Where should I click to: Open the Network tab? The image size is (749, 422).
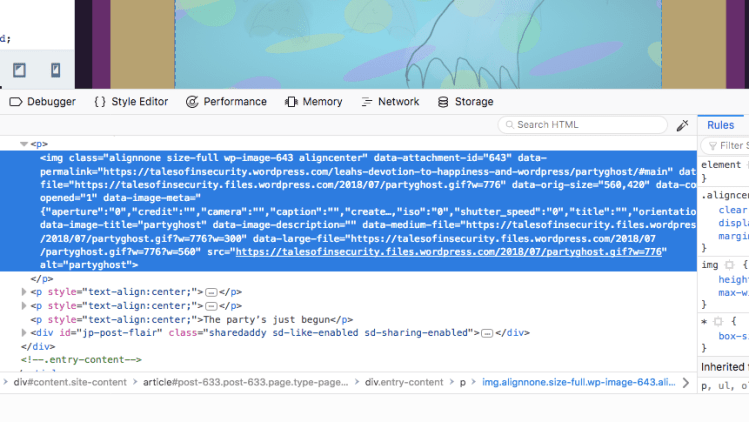tap(390, 102)
